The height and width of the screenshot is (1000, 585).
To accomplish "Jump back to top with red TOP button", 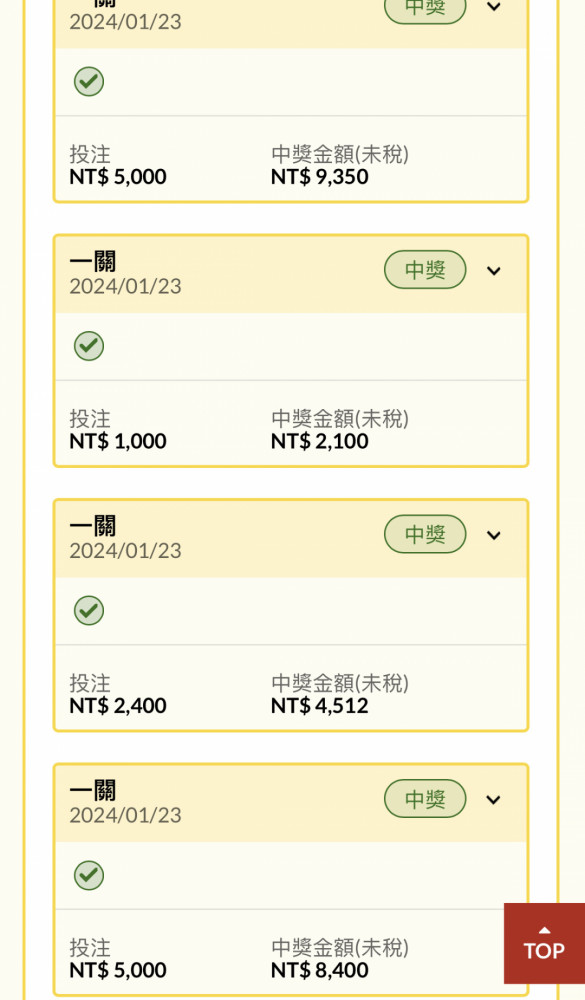I will 544,943.
